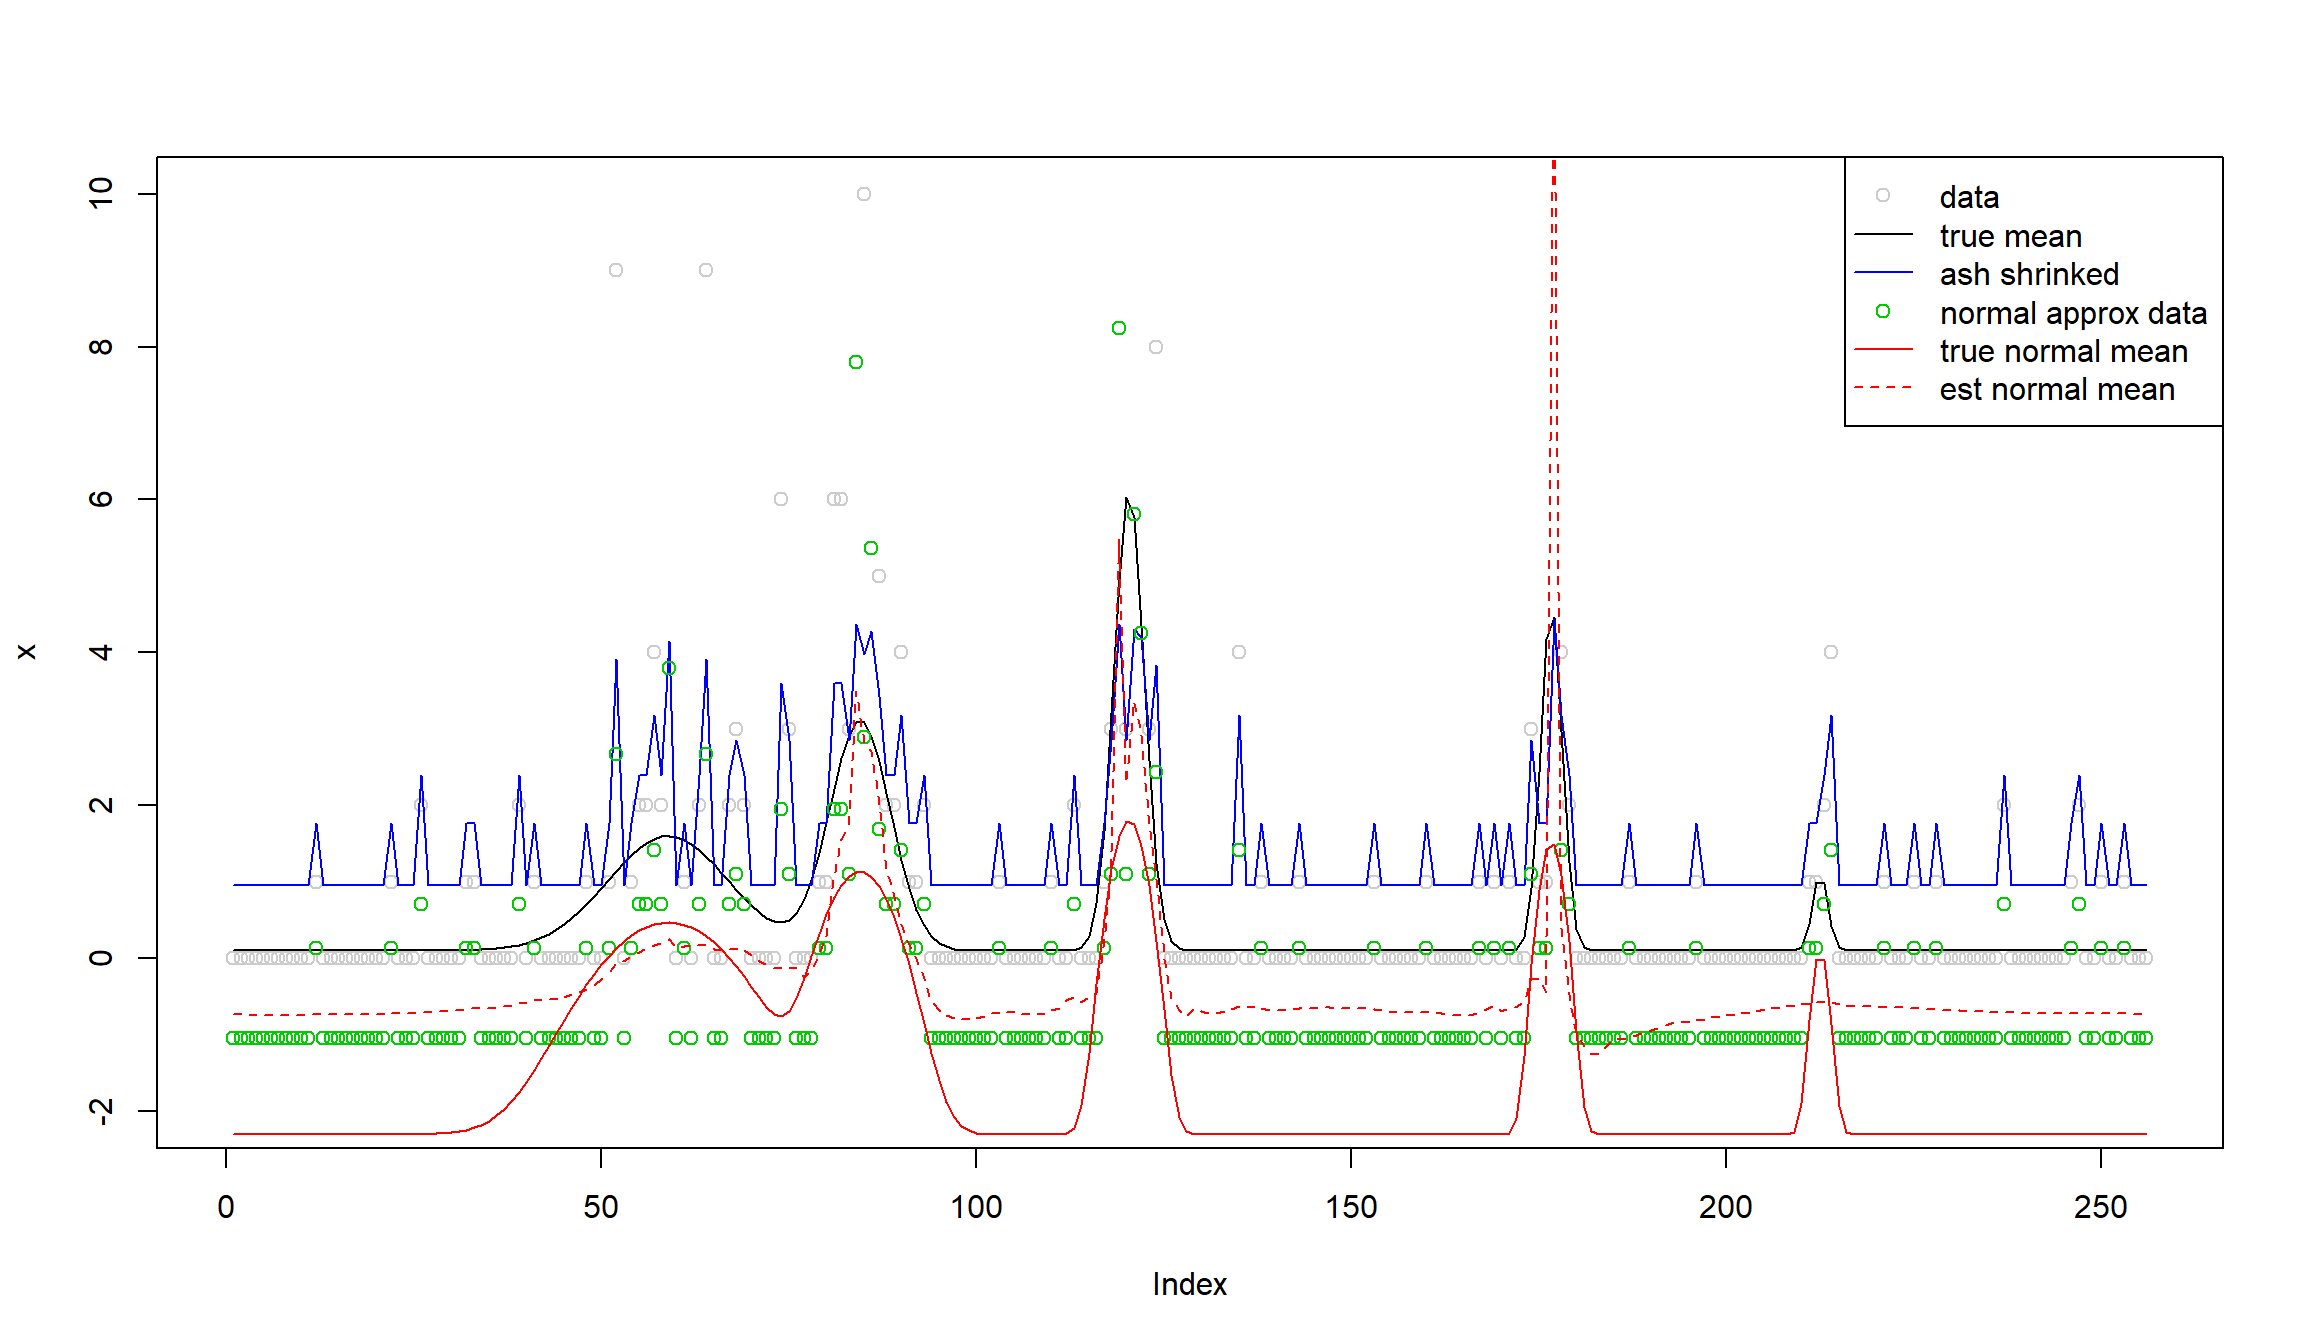Click the highest green point near y=8
The width and height of the screenshot is (2304, 1344).
(x=1118, y=328)
